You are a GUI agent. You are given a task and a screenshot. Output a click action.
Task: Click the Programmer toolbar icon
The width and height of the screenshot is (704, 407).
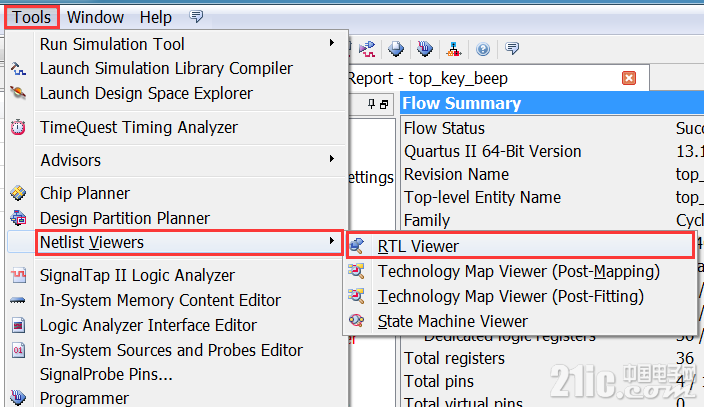point(424,49)
